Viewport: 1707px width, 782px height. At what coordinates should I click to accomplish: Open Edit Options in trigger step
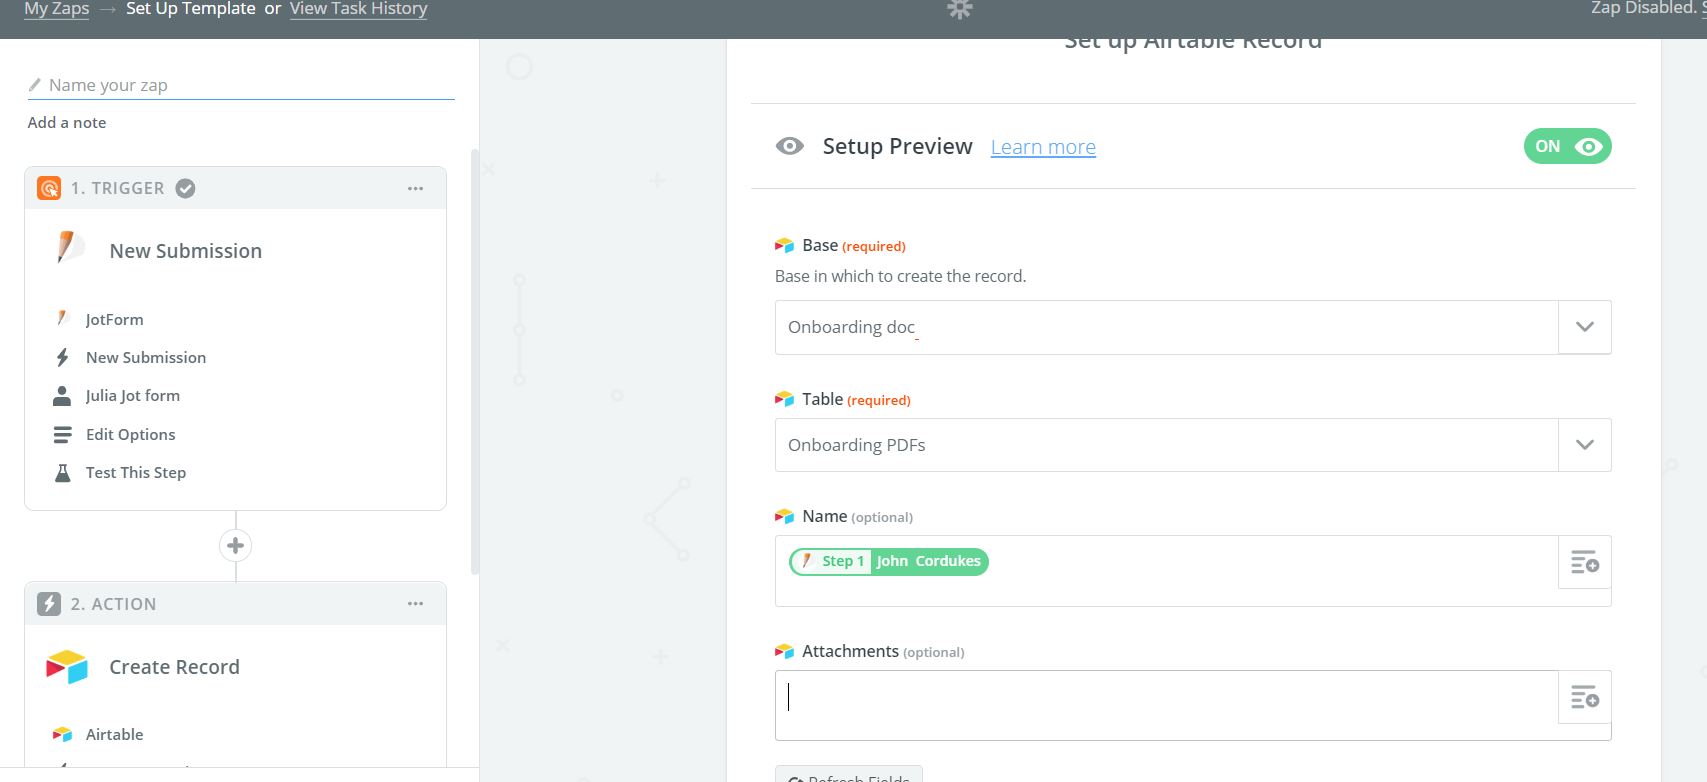tap(131, 434)
